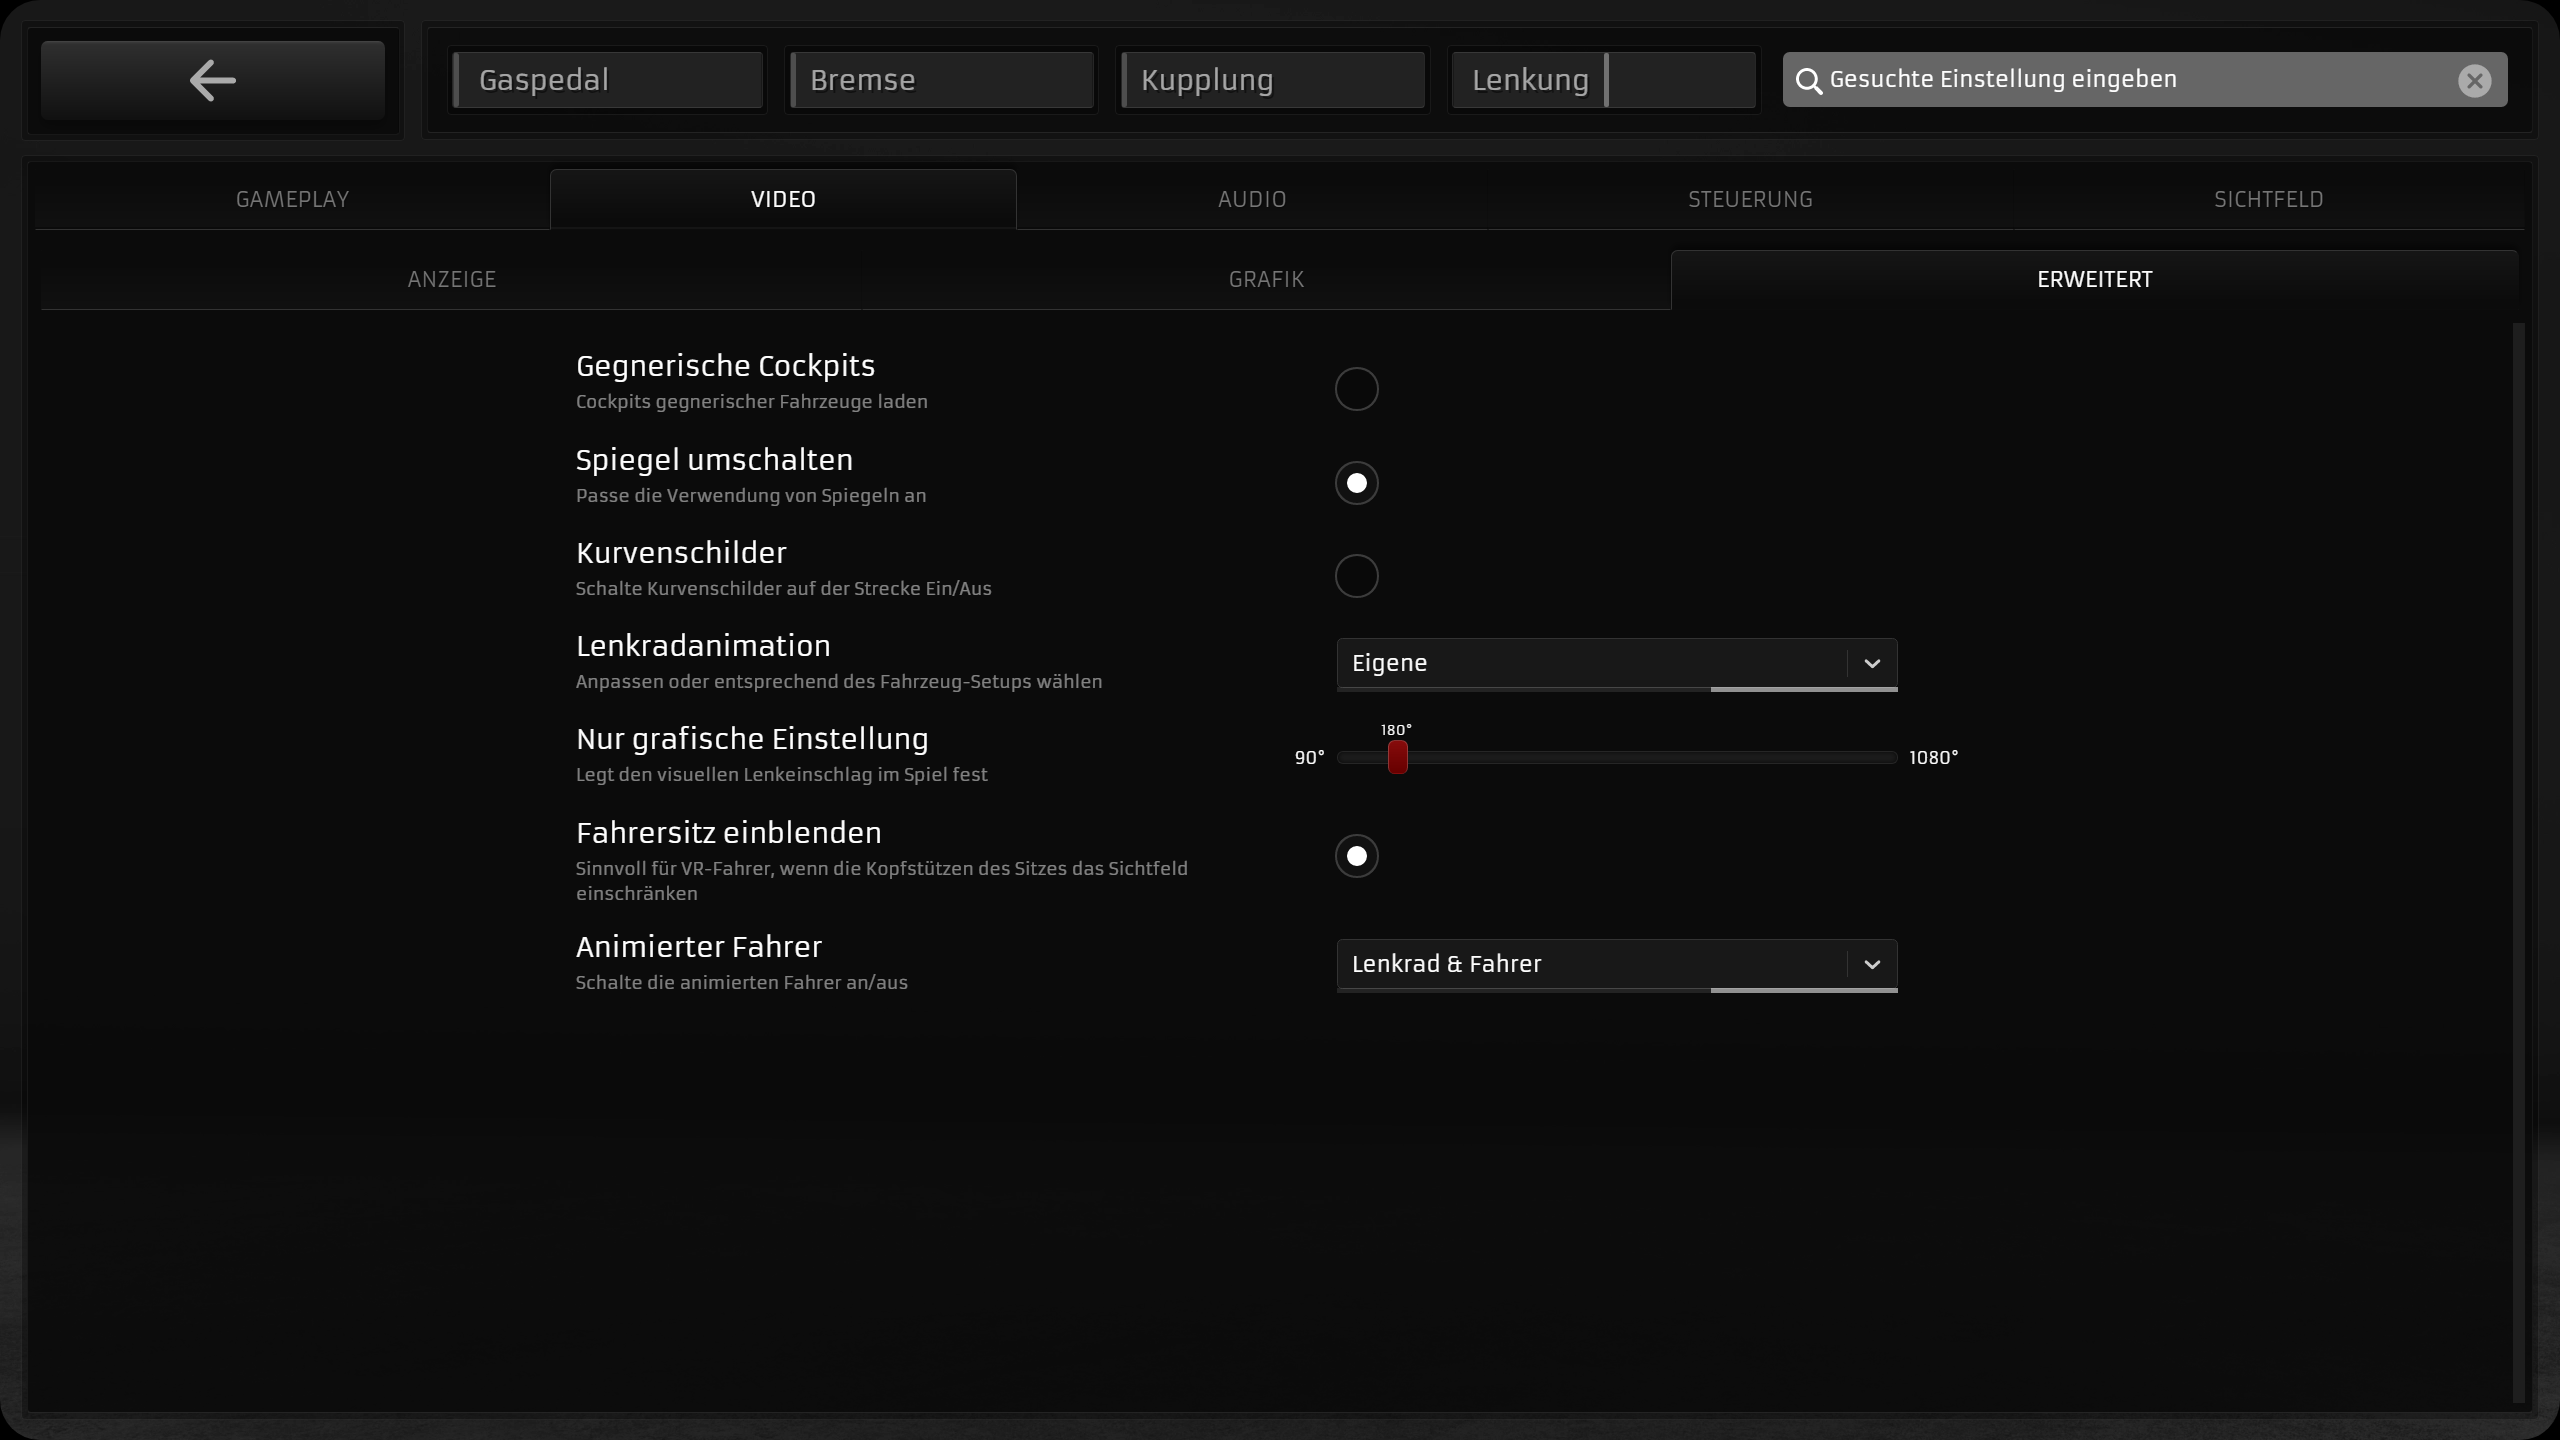Turn off Fahrersitz einblenden
Viewport: 2560px width, 1440px height.
(x=1356, y=856)
